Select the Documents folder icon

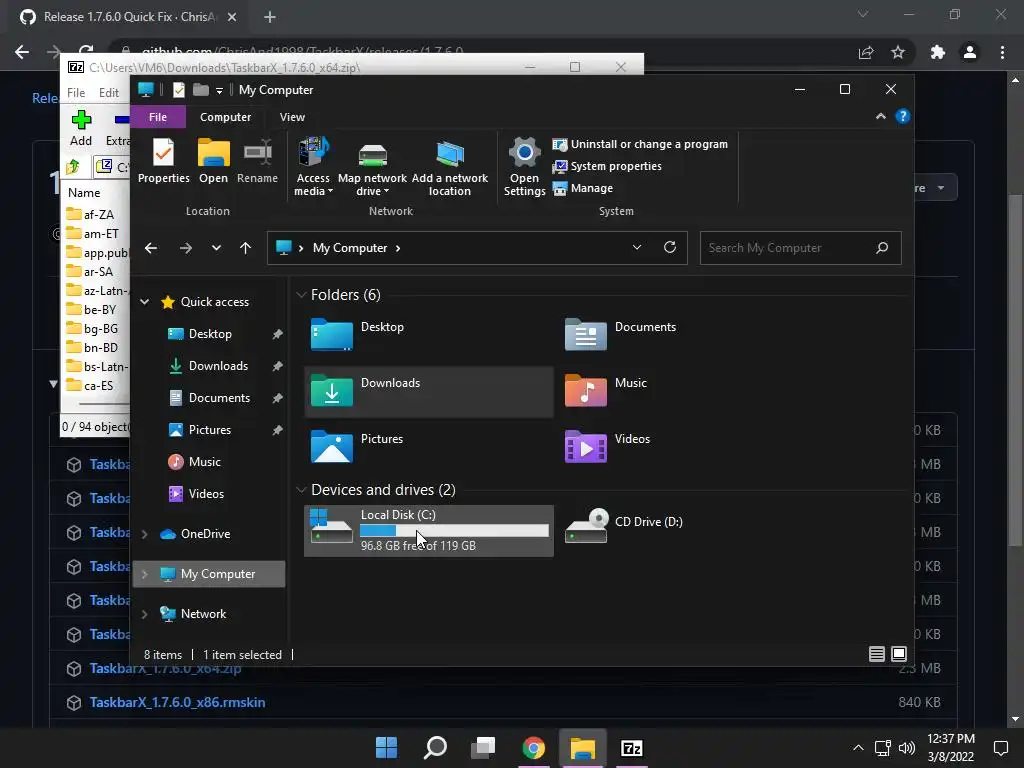(586, 335)
